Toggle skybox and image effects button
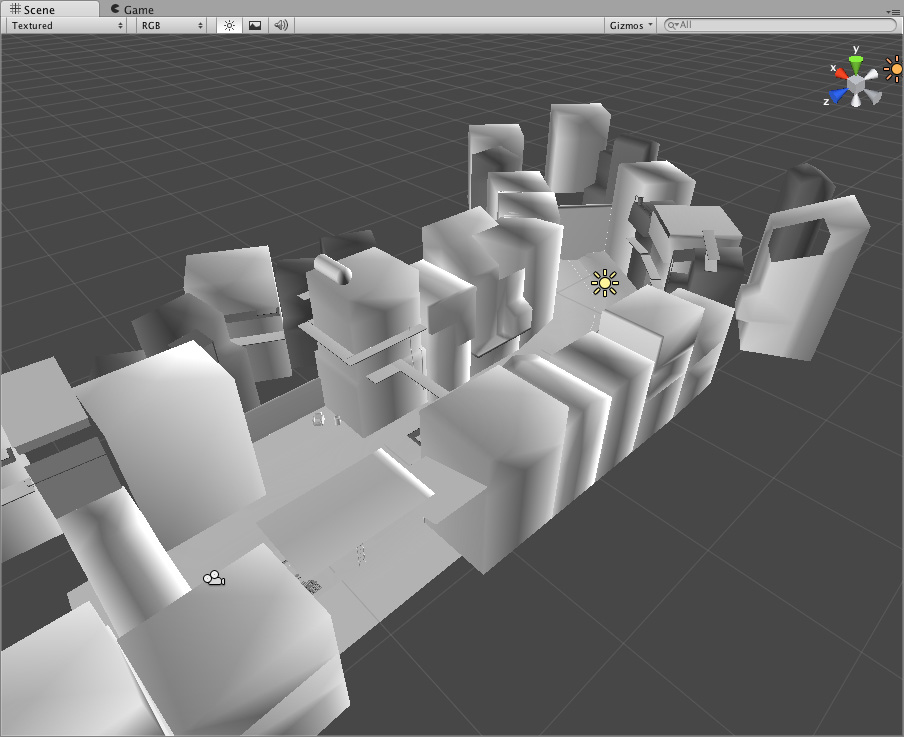This screenshot has width=904, height=737. click(x=255, y=25)
